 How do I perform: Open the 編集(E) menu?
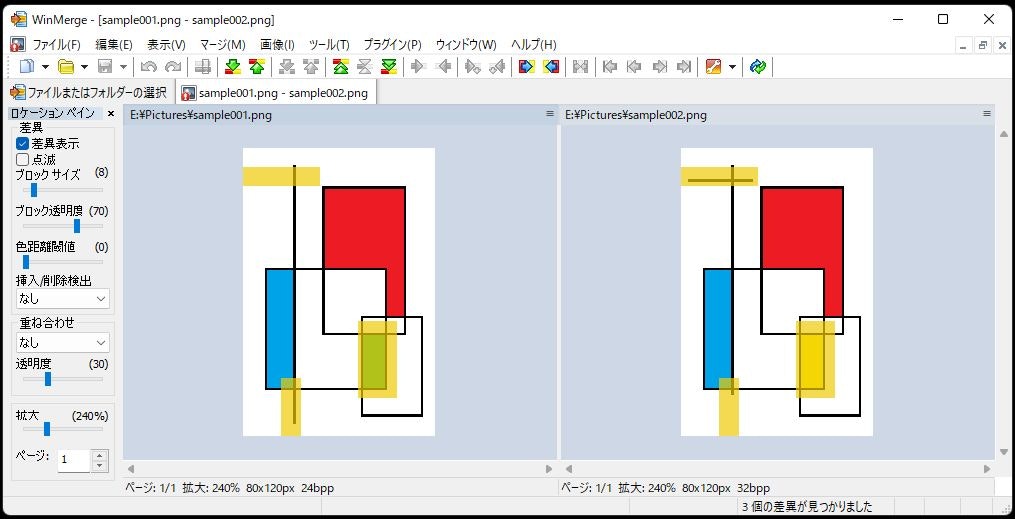pyautogui.click(x=113, y=45)
